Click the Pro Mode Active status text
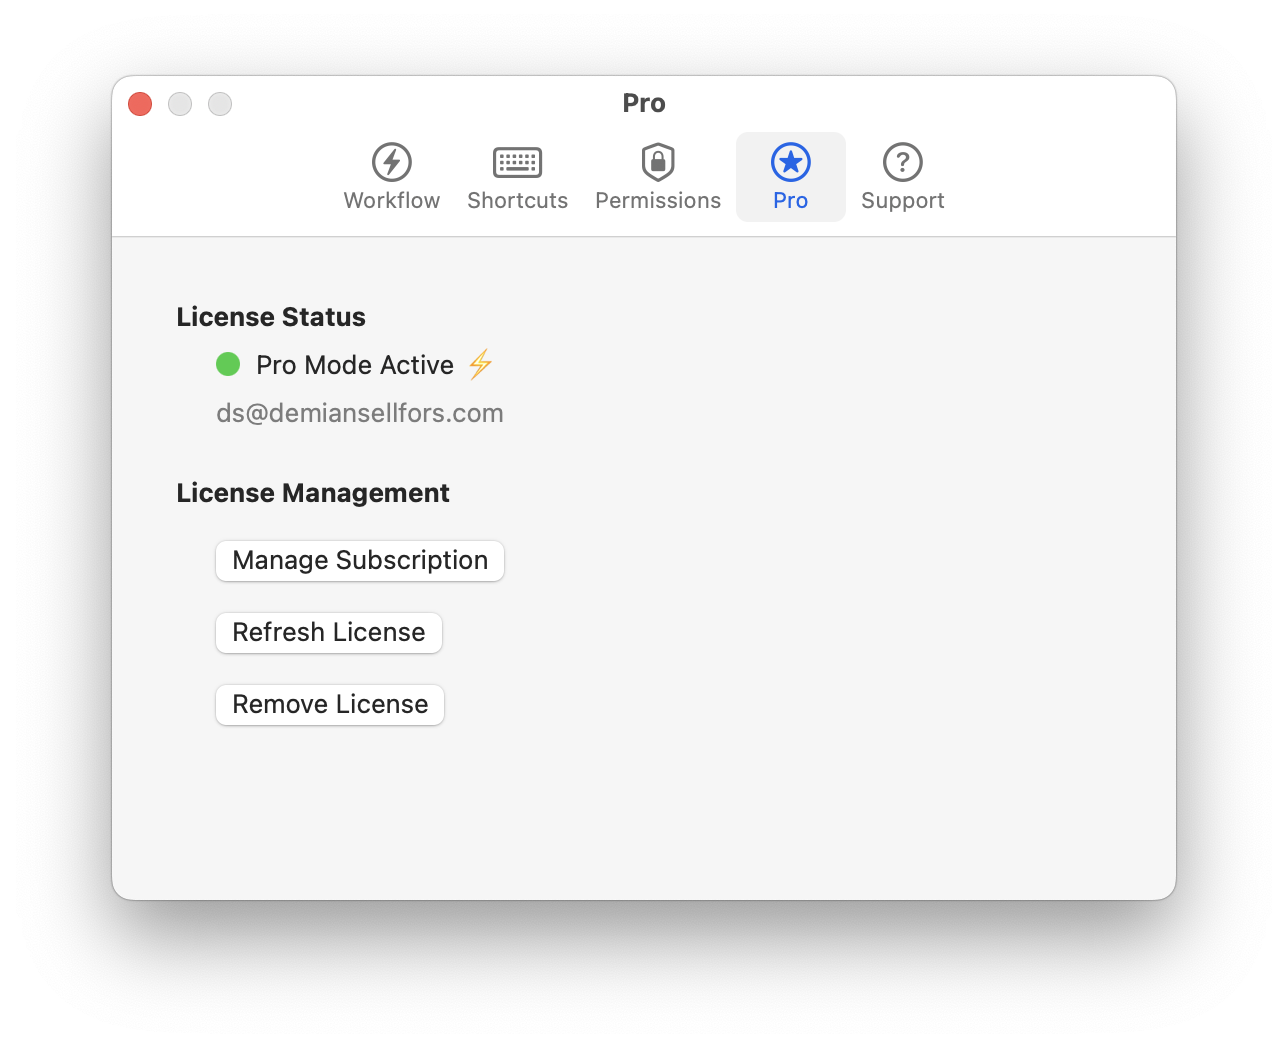This screenshot has width=1288, height=1048. click(x=355, y=365)
